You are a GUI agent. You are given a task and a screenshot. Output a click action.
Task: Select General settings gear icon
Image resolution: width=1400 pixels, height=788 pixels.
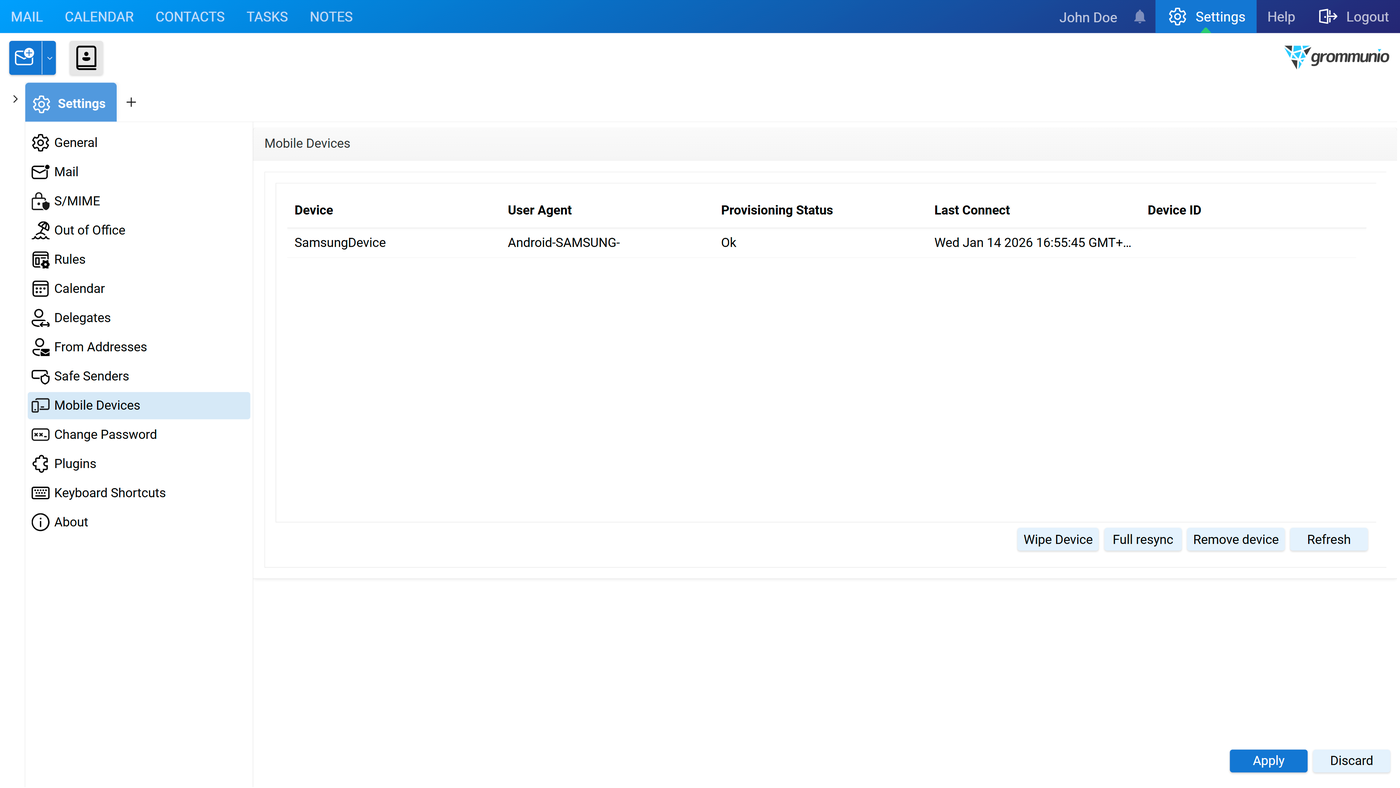pos(40,143)
